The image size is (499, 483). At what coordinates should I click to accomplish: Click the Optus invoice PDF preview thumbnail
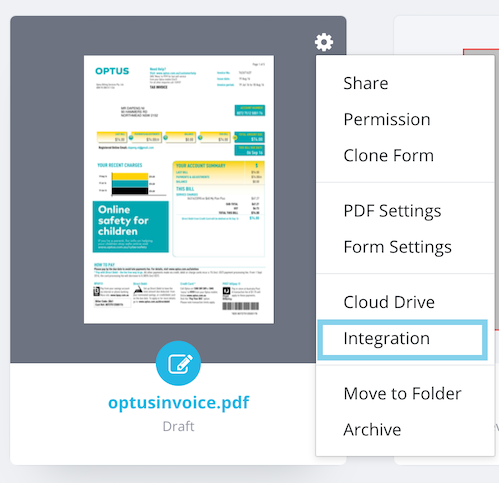point(179,189)
